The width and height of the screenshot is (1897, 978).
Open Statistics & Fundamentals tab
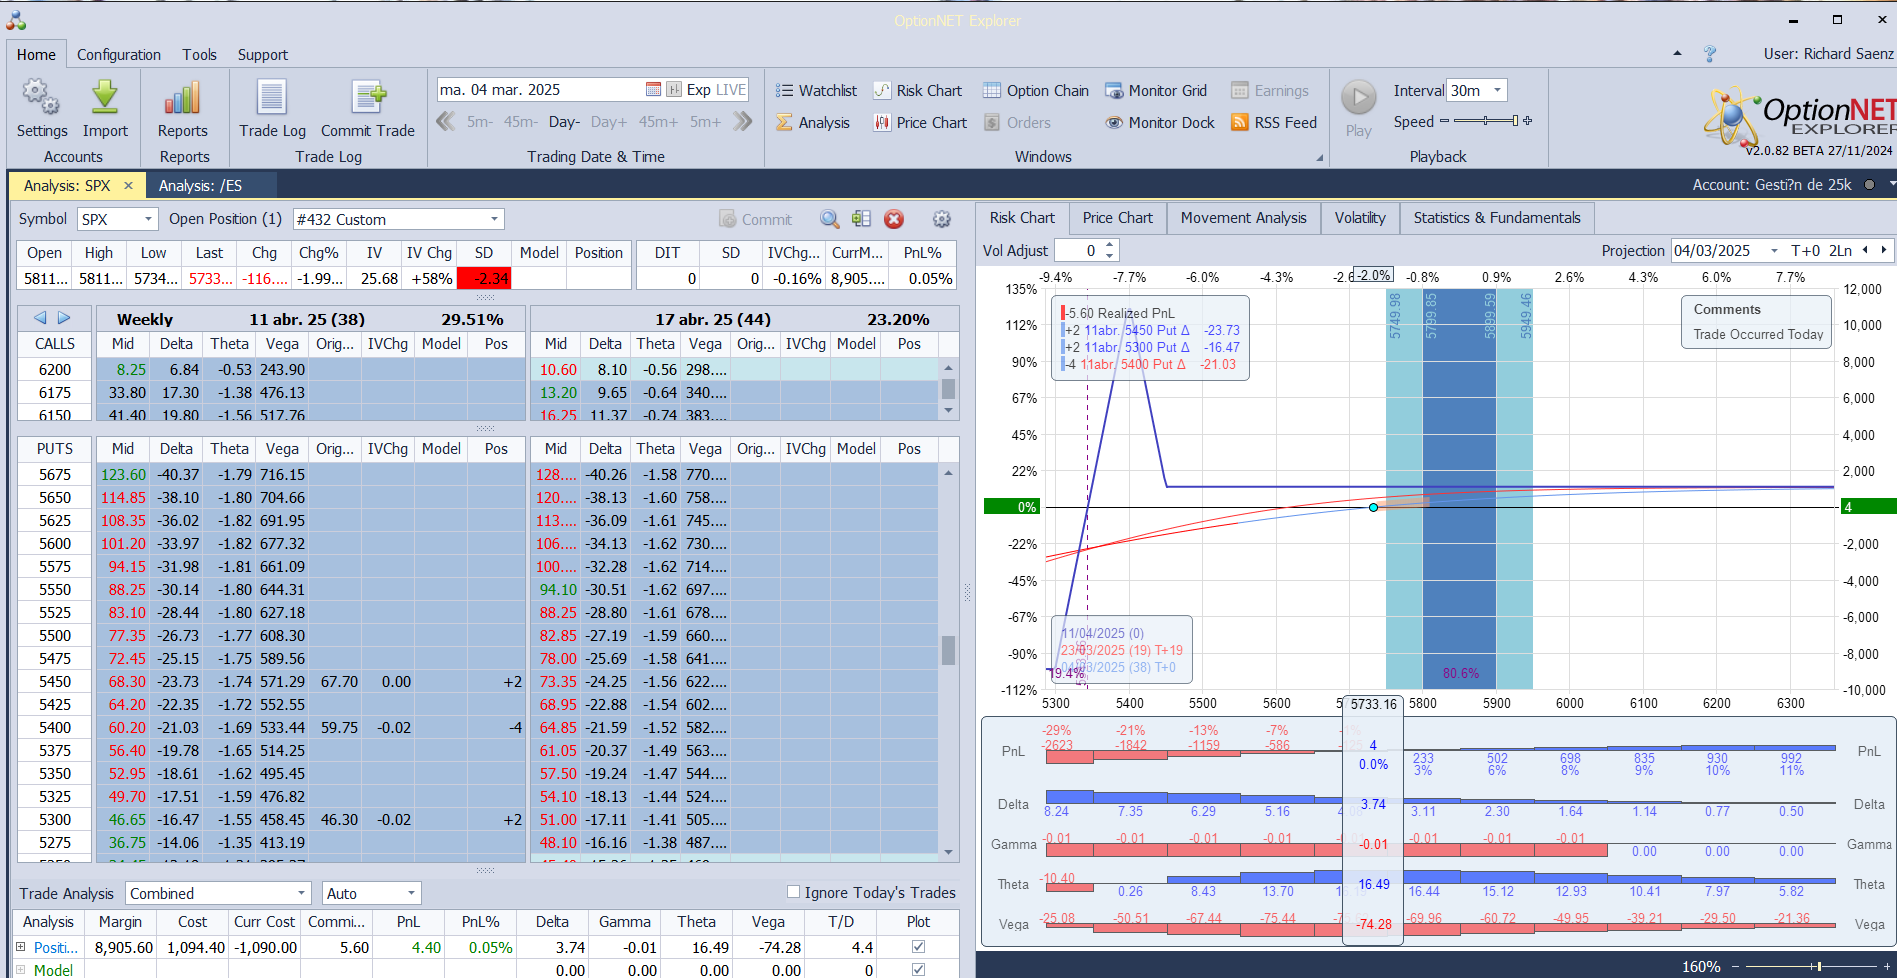[x=1497, y=218]
